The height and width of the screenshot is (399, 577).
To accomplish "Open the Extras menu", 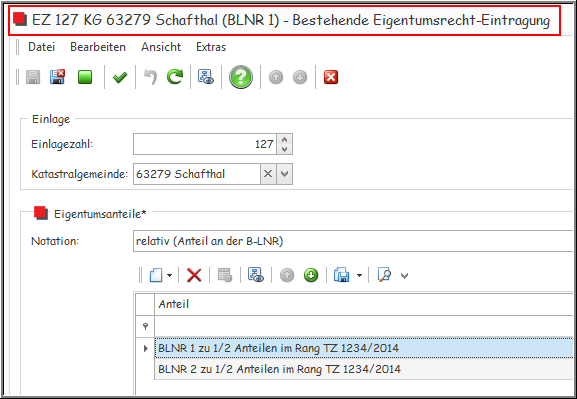I will click(x=211, y=47).
